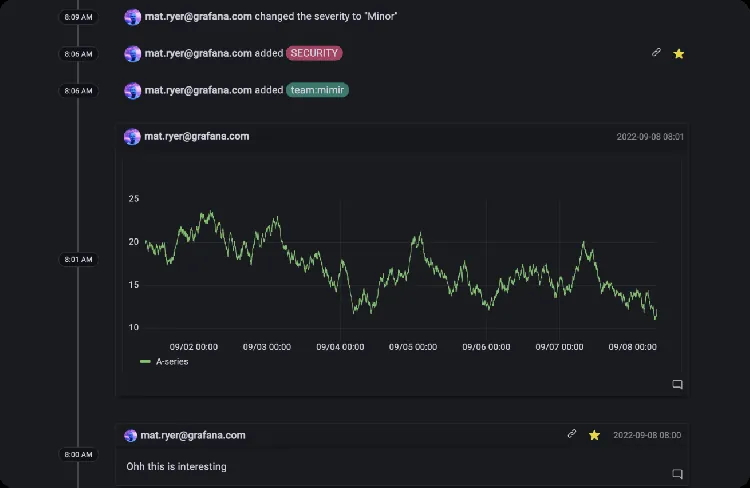Click the y-axis value 25
The height and width of the screenshot is (488, 750).
pyautogui.click(x=134, y=199)
